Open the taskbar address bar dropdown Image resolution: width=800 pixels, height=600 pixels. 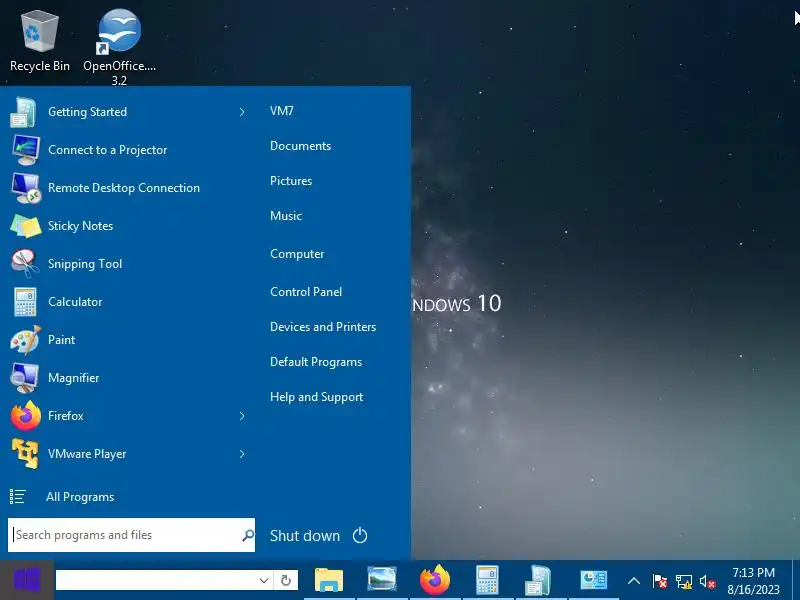click(264, 580)
